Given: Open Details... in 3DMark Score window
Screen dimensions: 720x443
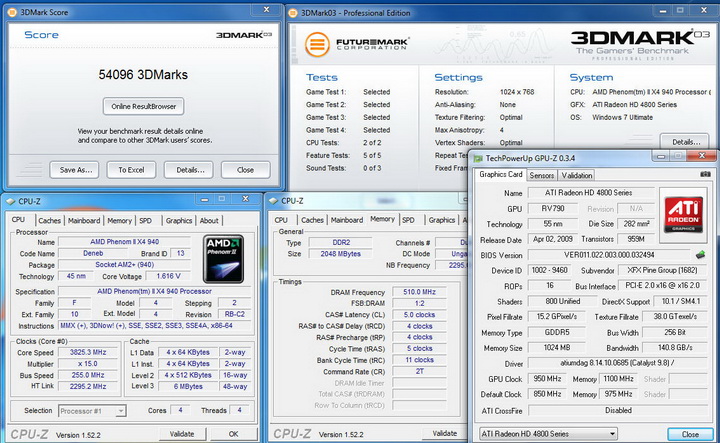Looking at the screenshot, I should pyautogui.click(x=190, y=170).
